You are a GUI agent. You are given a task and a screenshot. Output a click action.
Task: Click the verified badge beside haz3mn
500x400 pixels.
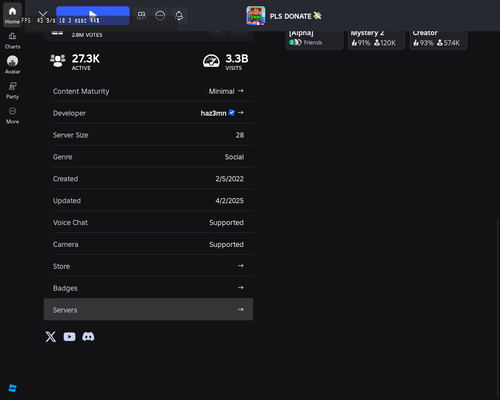tap(232, 113)
